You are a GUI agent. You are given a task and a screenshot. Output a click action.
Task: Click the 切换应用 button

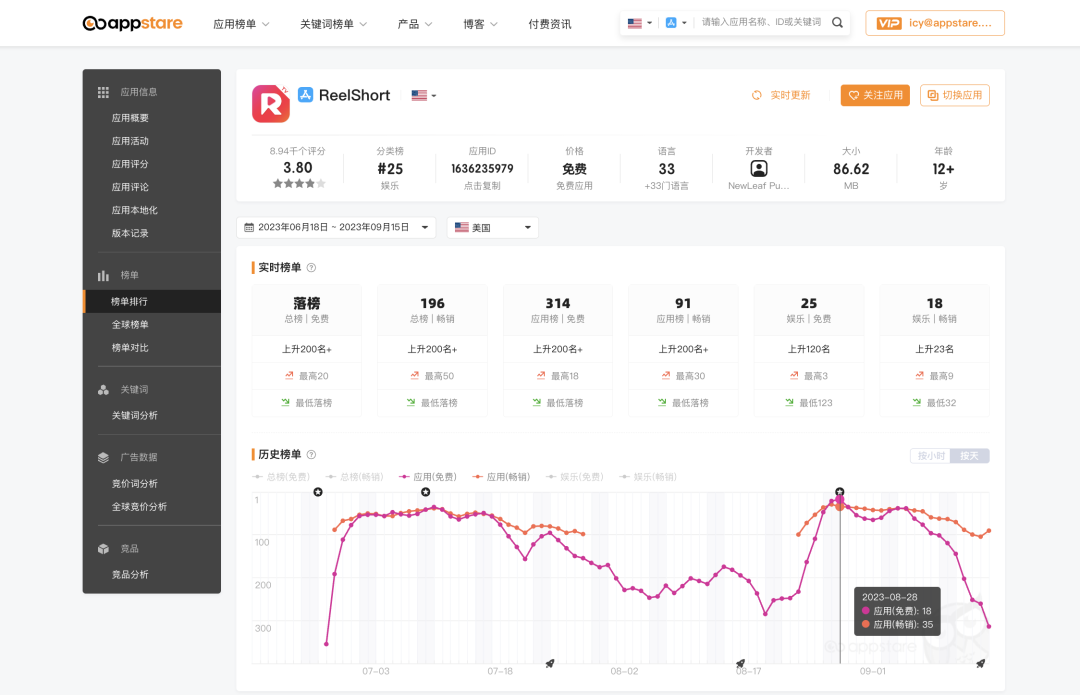[955, 94]
